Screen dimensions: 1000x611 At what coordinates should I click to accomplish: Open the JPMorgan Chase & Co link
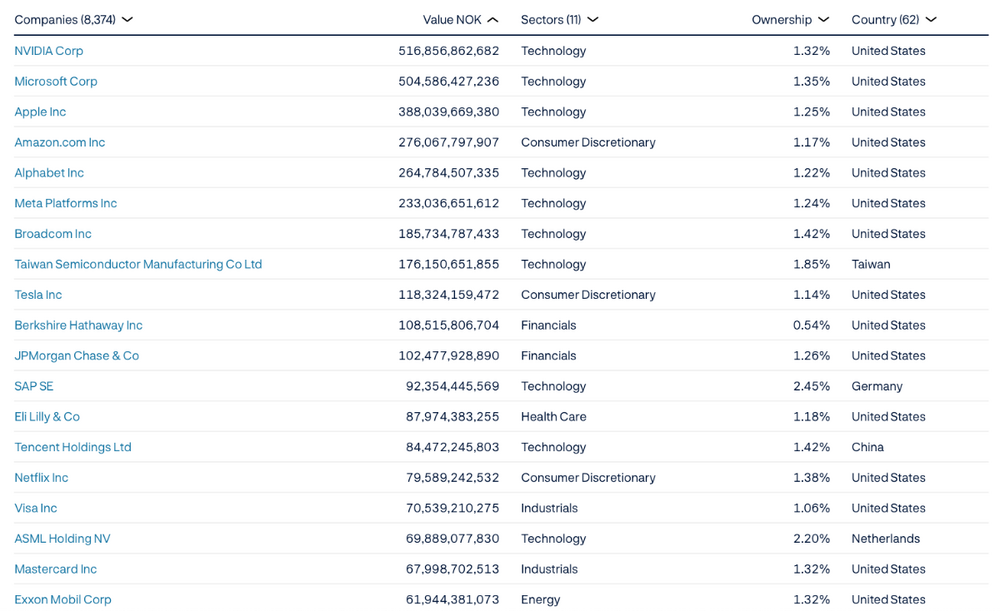[x=77, y=355]
